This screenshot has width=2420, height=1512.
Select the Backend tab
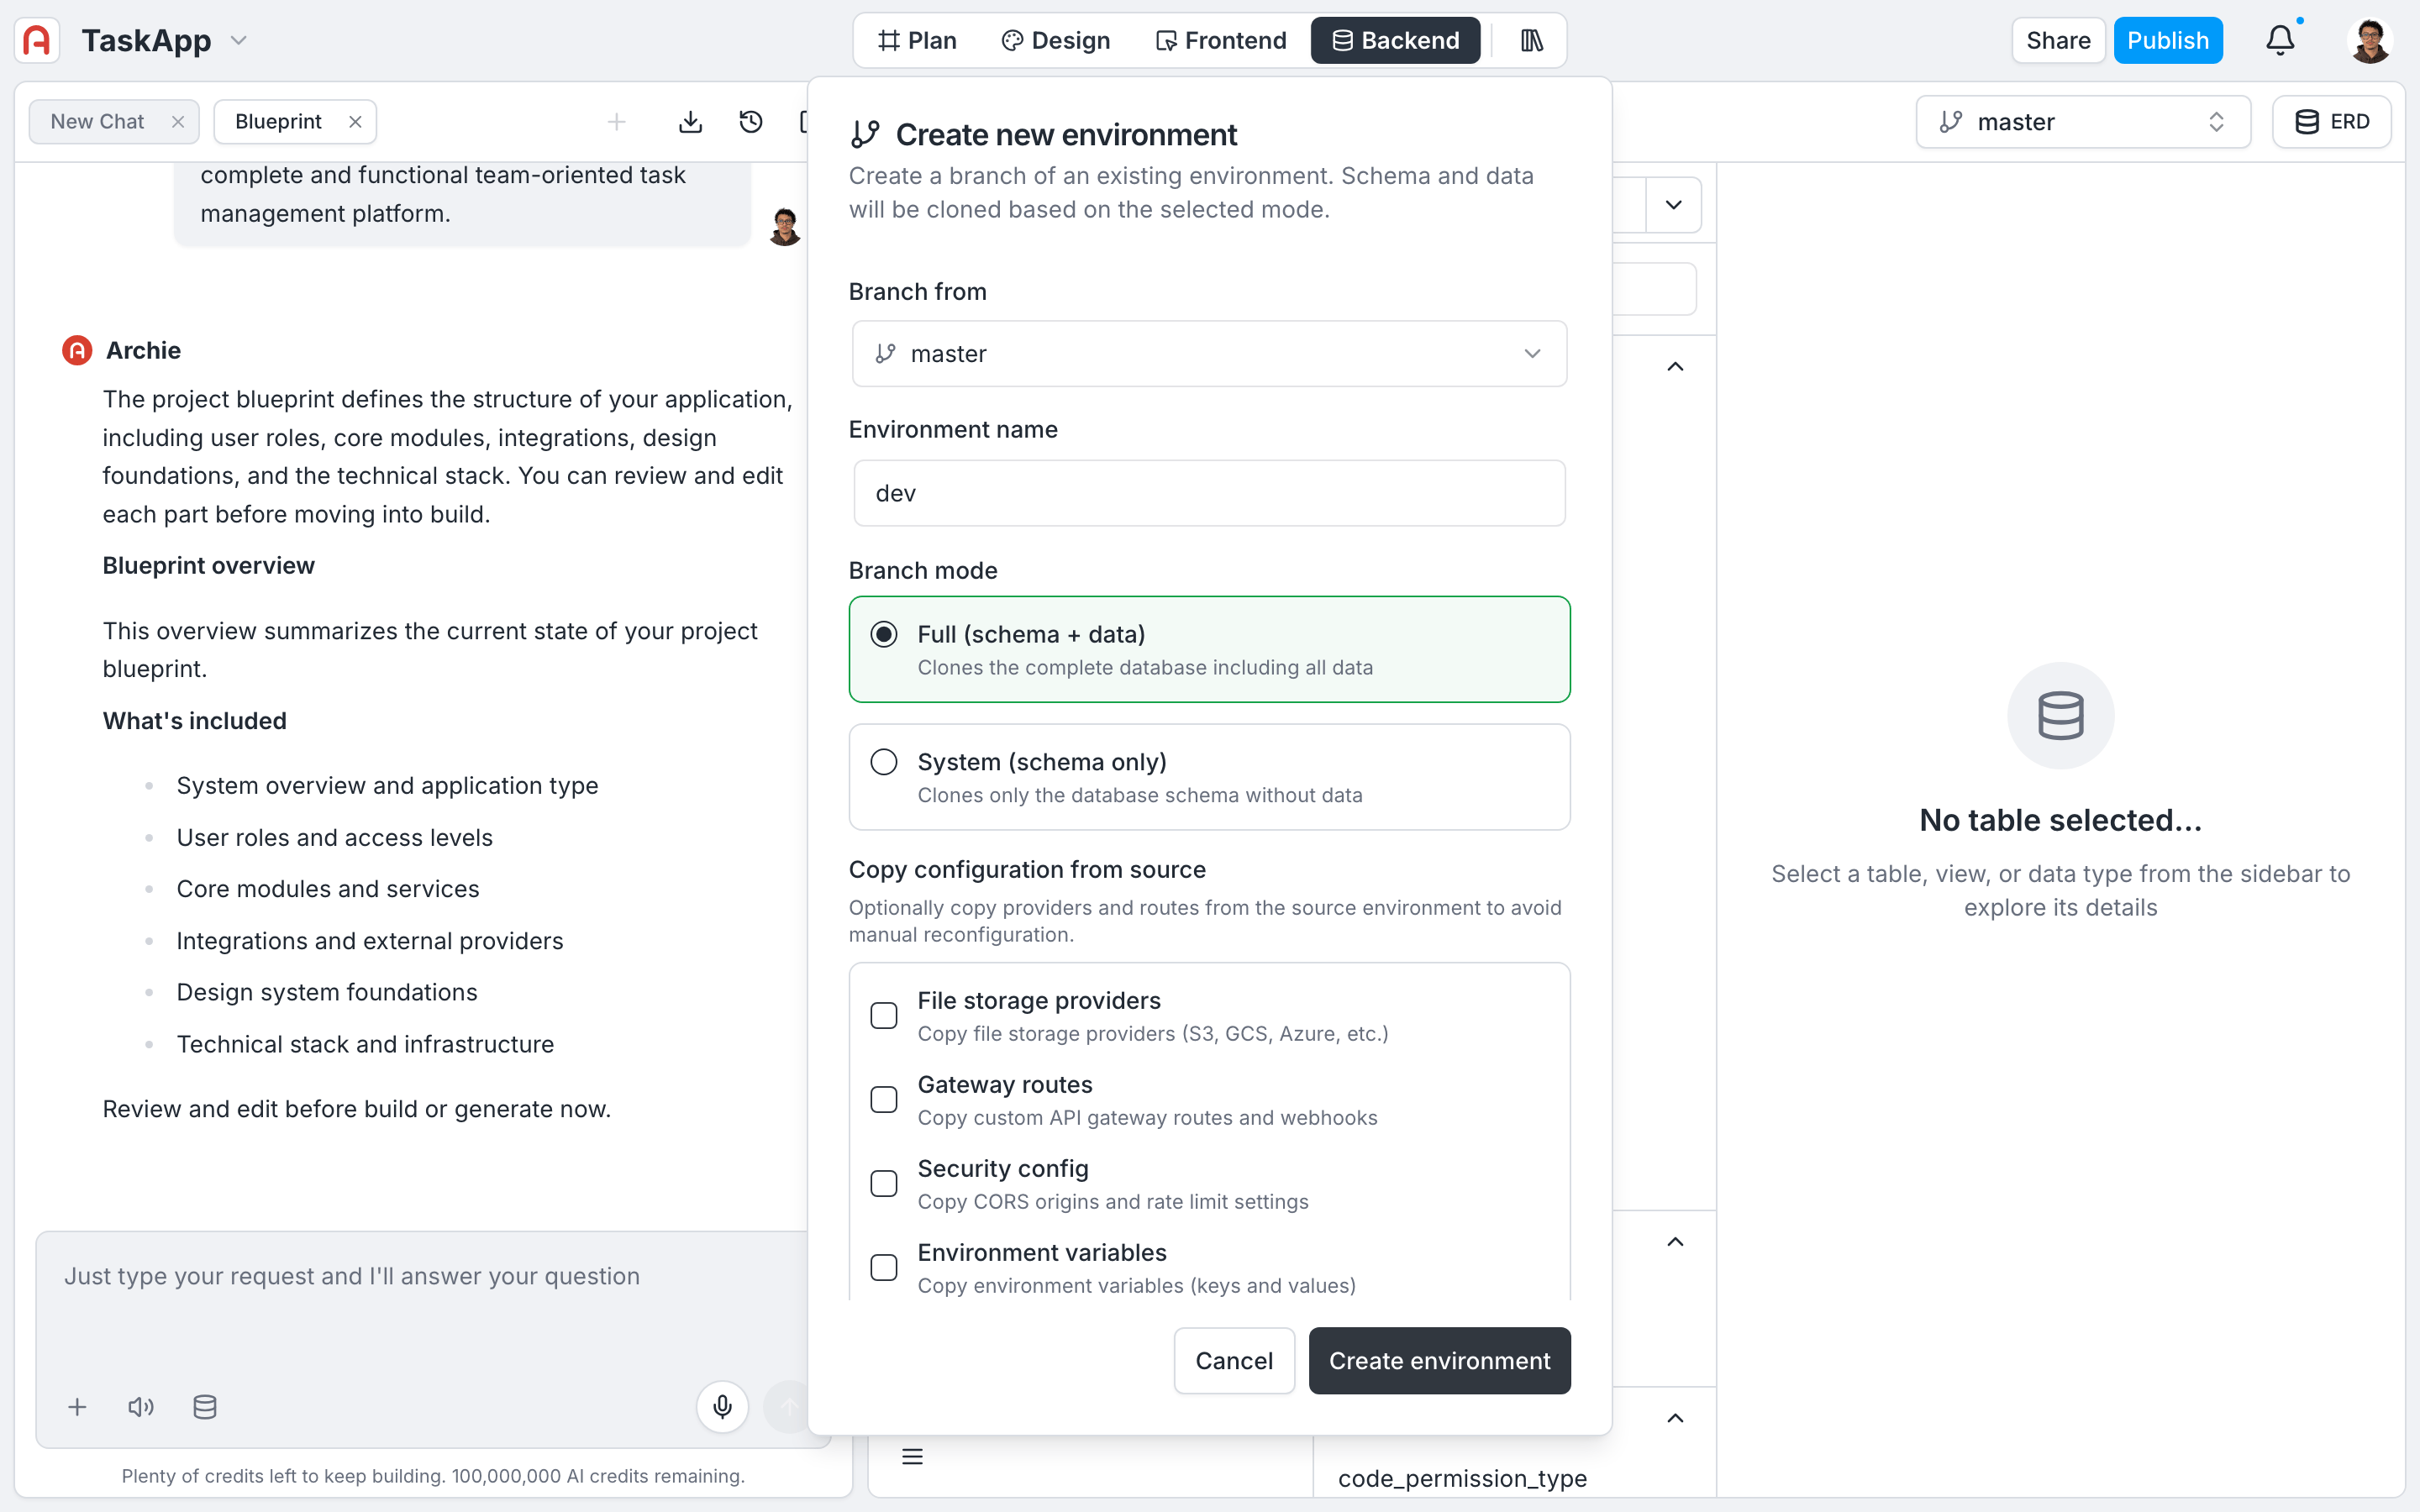1395,40
